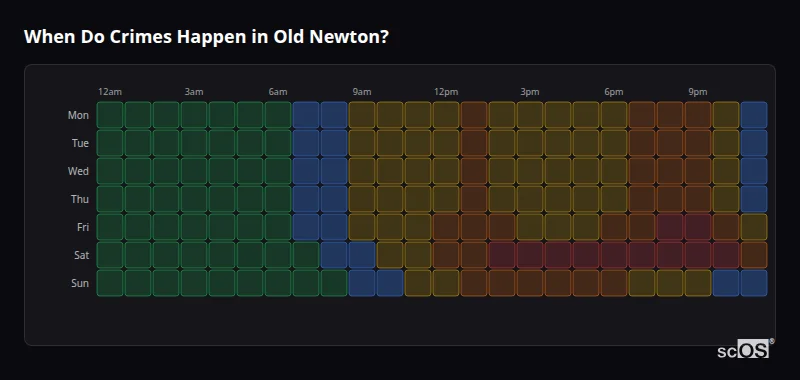Select the 9am column label
The width and height of the screenshot is (800, 380).
click(362, 92)
